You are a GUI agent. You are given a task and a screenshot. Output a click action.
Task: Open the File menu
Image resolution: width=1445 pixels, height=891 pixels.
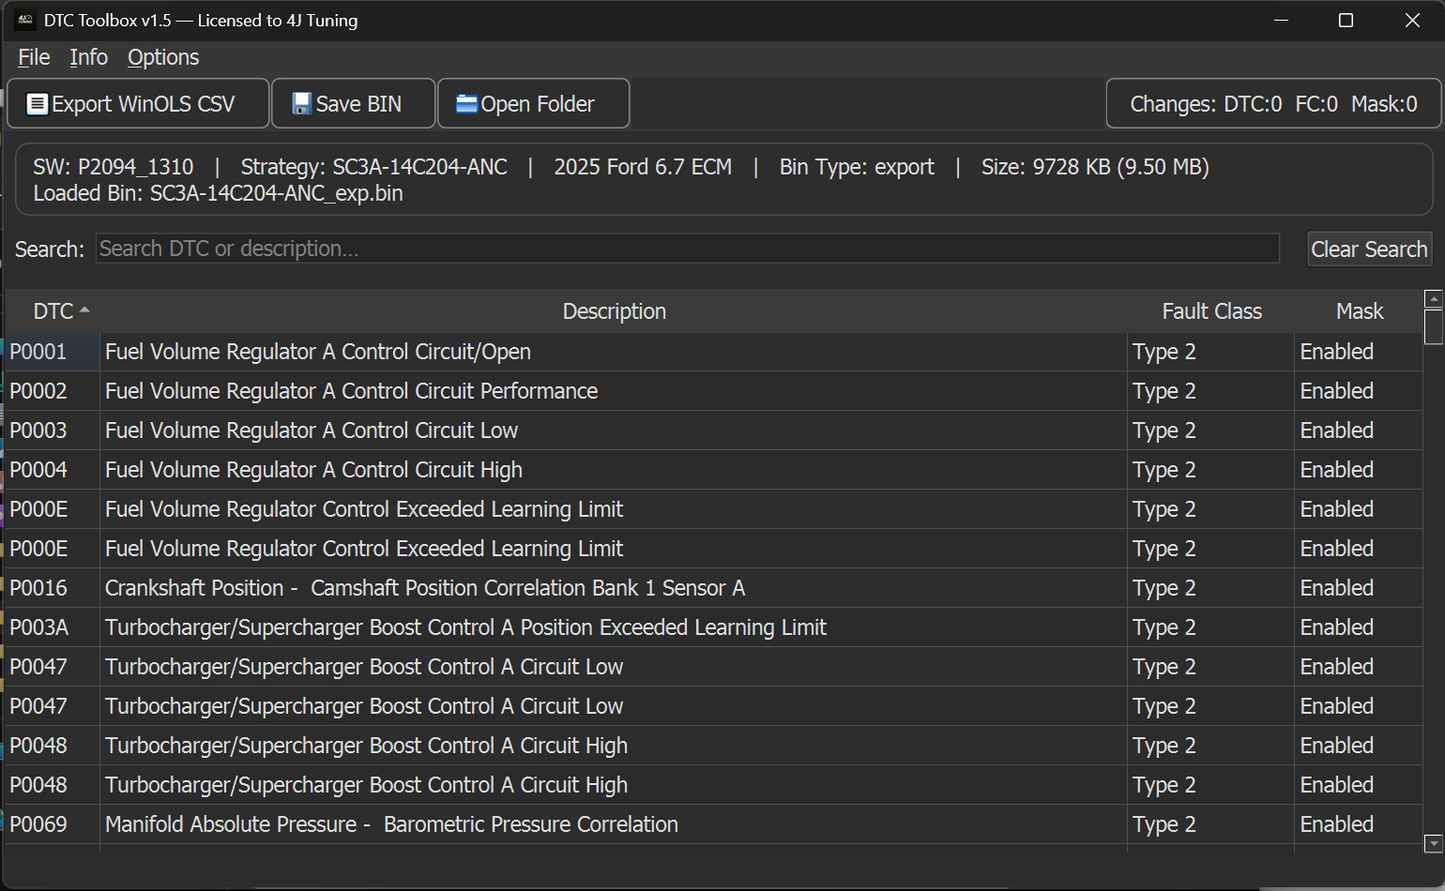click(x=33, y=57)
